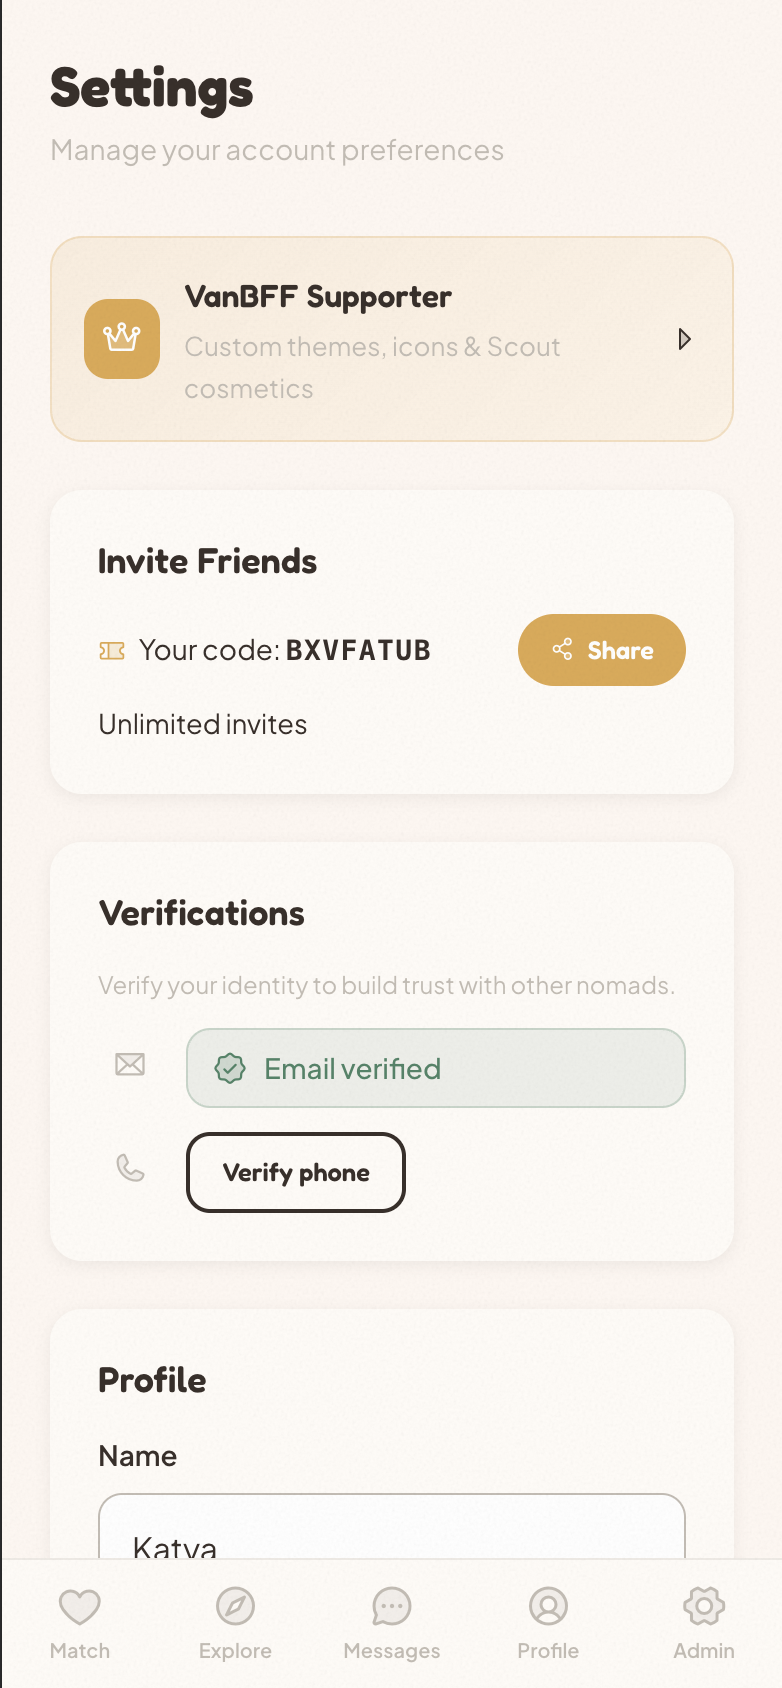Screen dimensions: 782x1688
Task: Click the ticket icon beside invite code
Action: pos(112,651)
